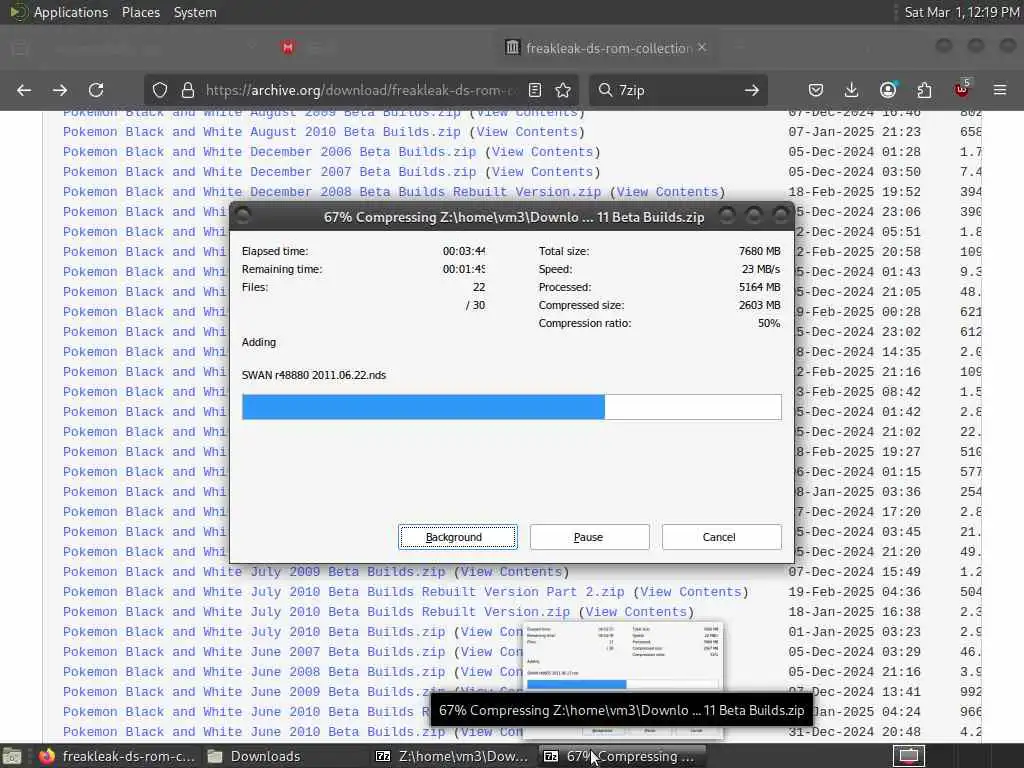Switch to 7-Zip Z:\home\vm3\Dow... taskbar entry

coord(452,756)
